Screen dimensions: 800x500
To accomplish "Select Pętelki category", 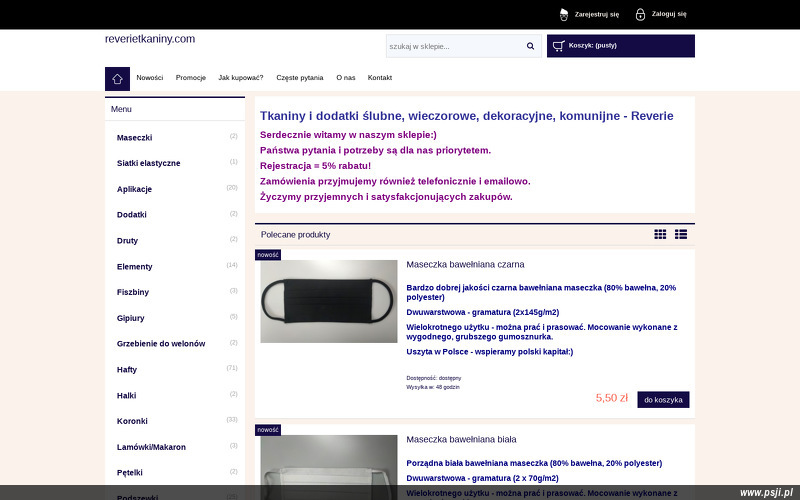I will point(130,473).
